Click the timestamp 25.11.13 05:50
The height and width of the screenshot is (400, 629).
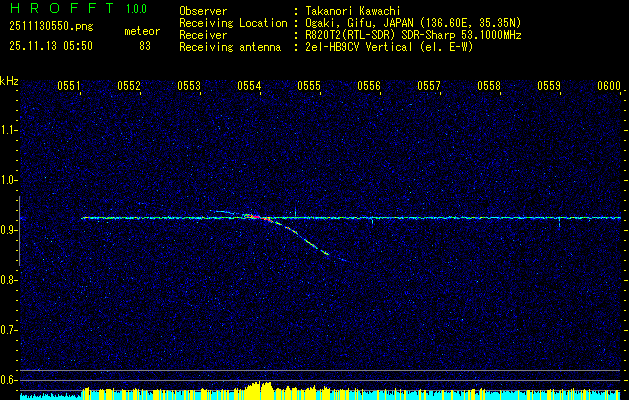[51, 46]
